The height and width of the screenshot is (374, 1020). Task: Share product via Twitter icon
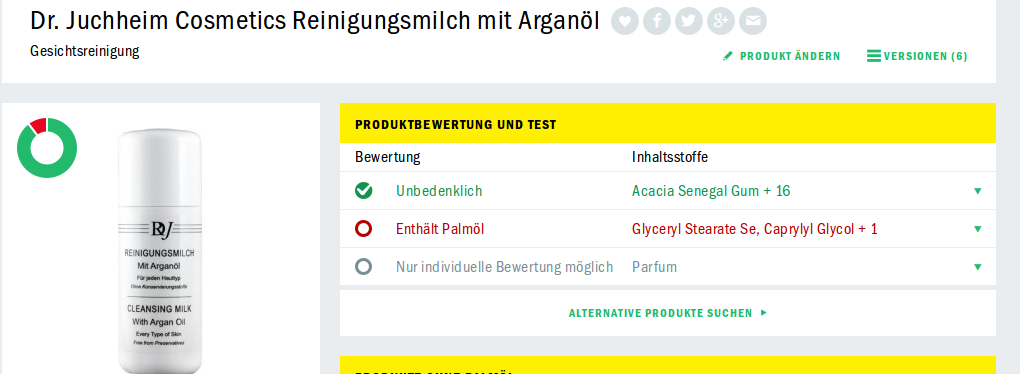coord(689,21)
